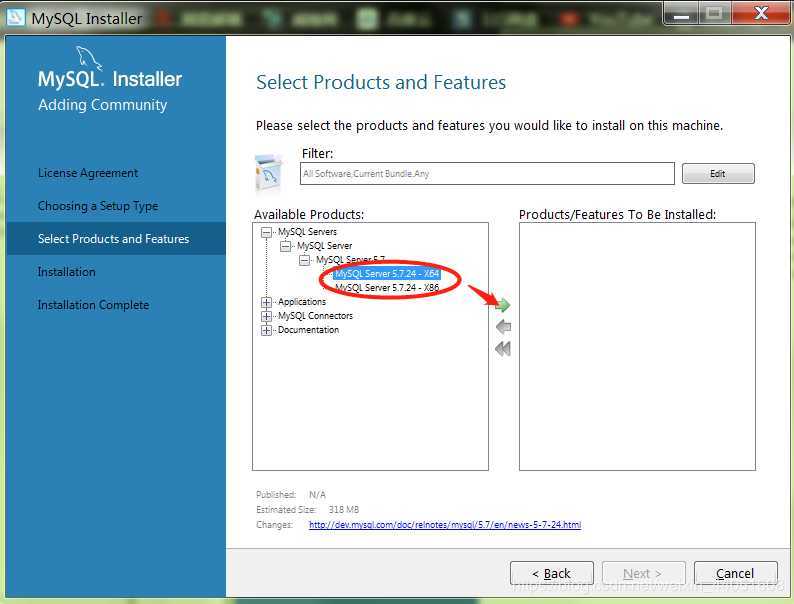Image resolution: width=794 pixels, height=604 pixels.
Task: Collapse the MySQL Servers tree node
Action: [266, 232]
